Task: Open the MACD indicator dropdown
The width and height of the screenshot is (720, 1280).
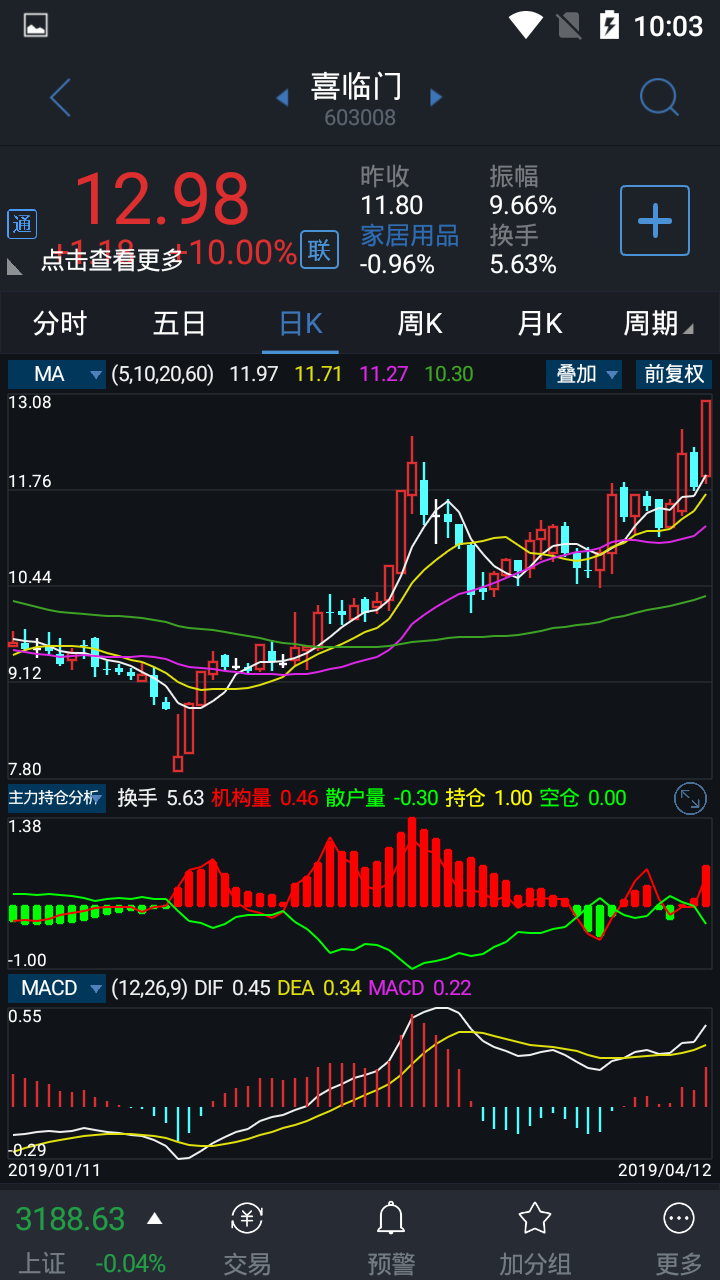Action: (57, 988)
